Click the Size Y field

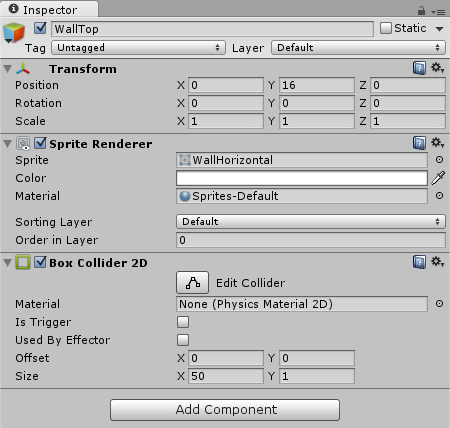(317, 376)
